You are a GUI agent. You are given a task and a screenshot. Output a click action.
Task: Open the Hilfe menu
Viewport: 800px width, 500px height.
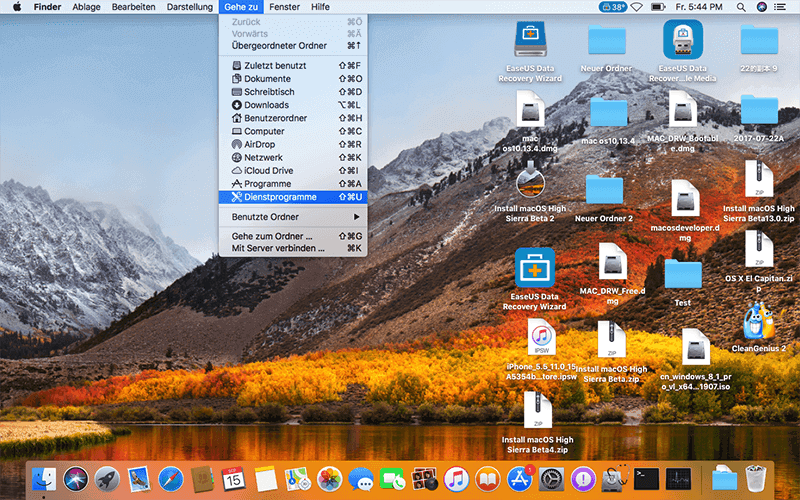click(x=320, y=7)
